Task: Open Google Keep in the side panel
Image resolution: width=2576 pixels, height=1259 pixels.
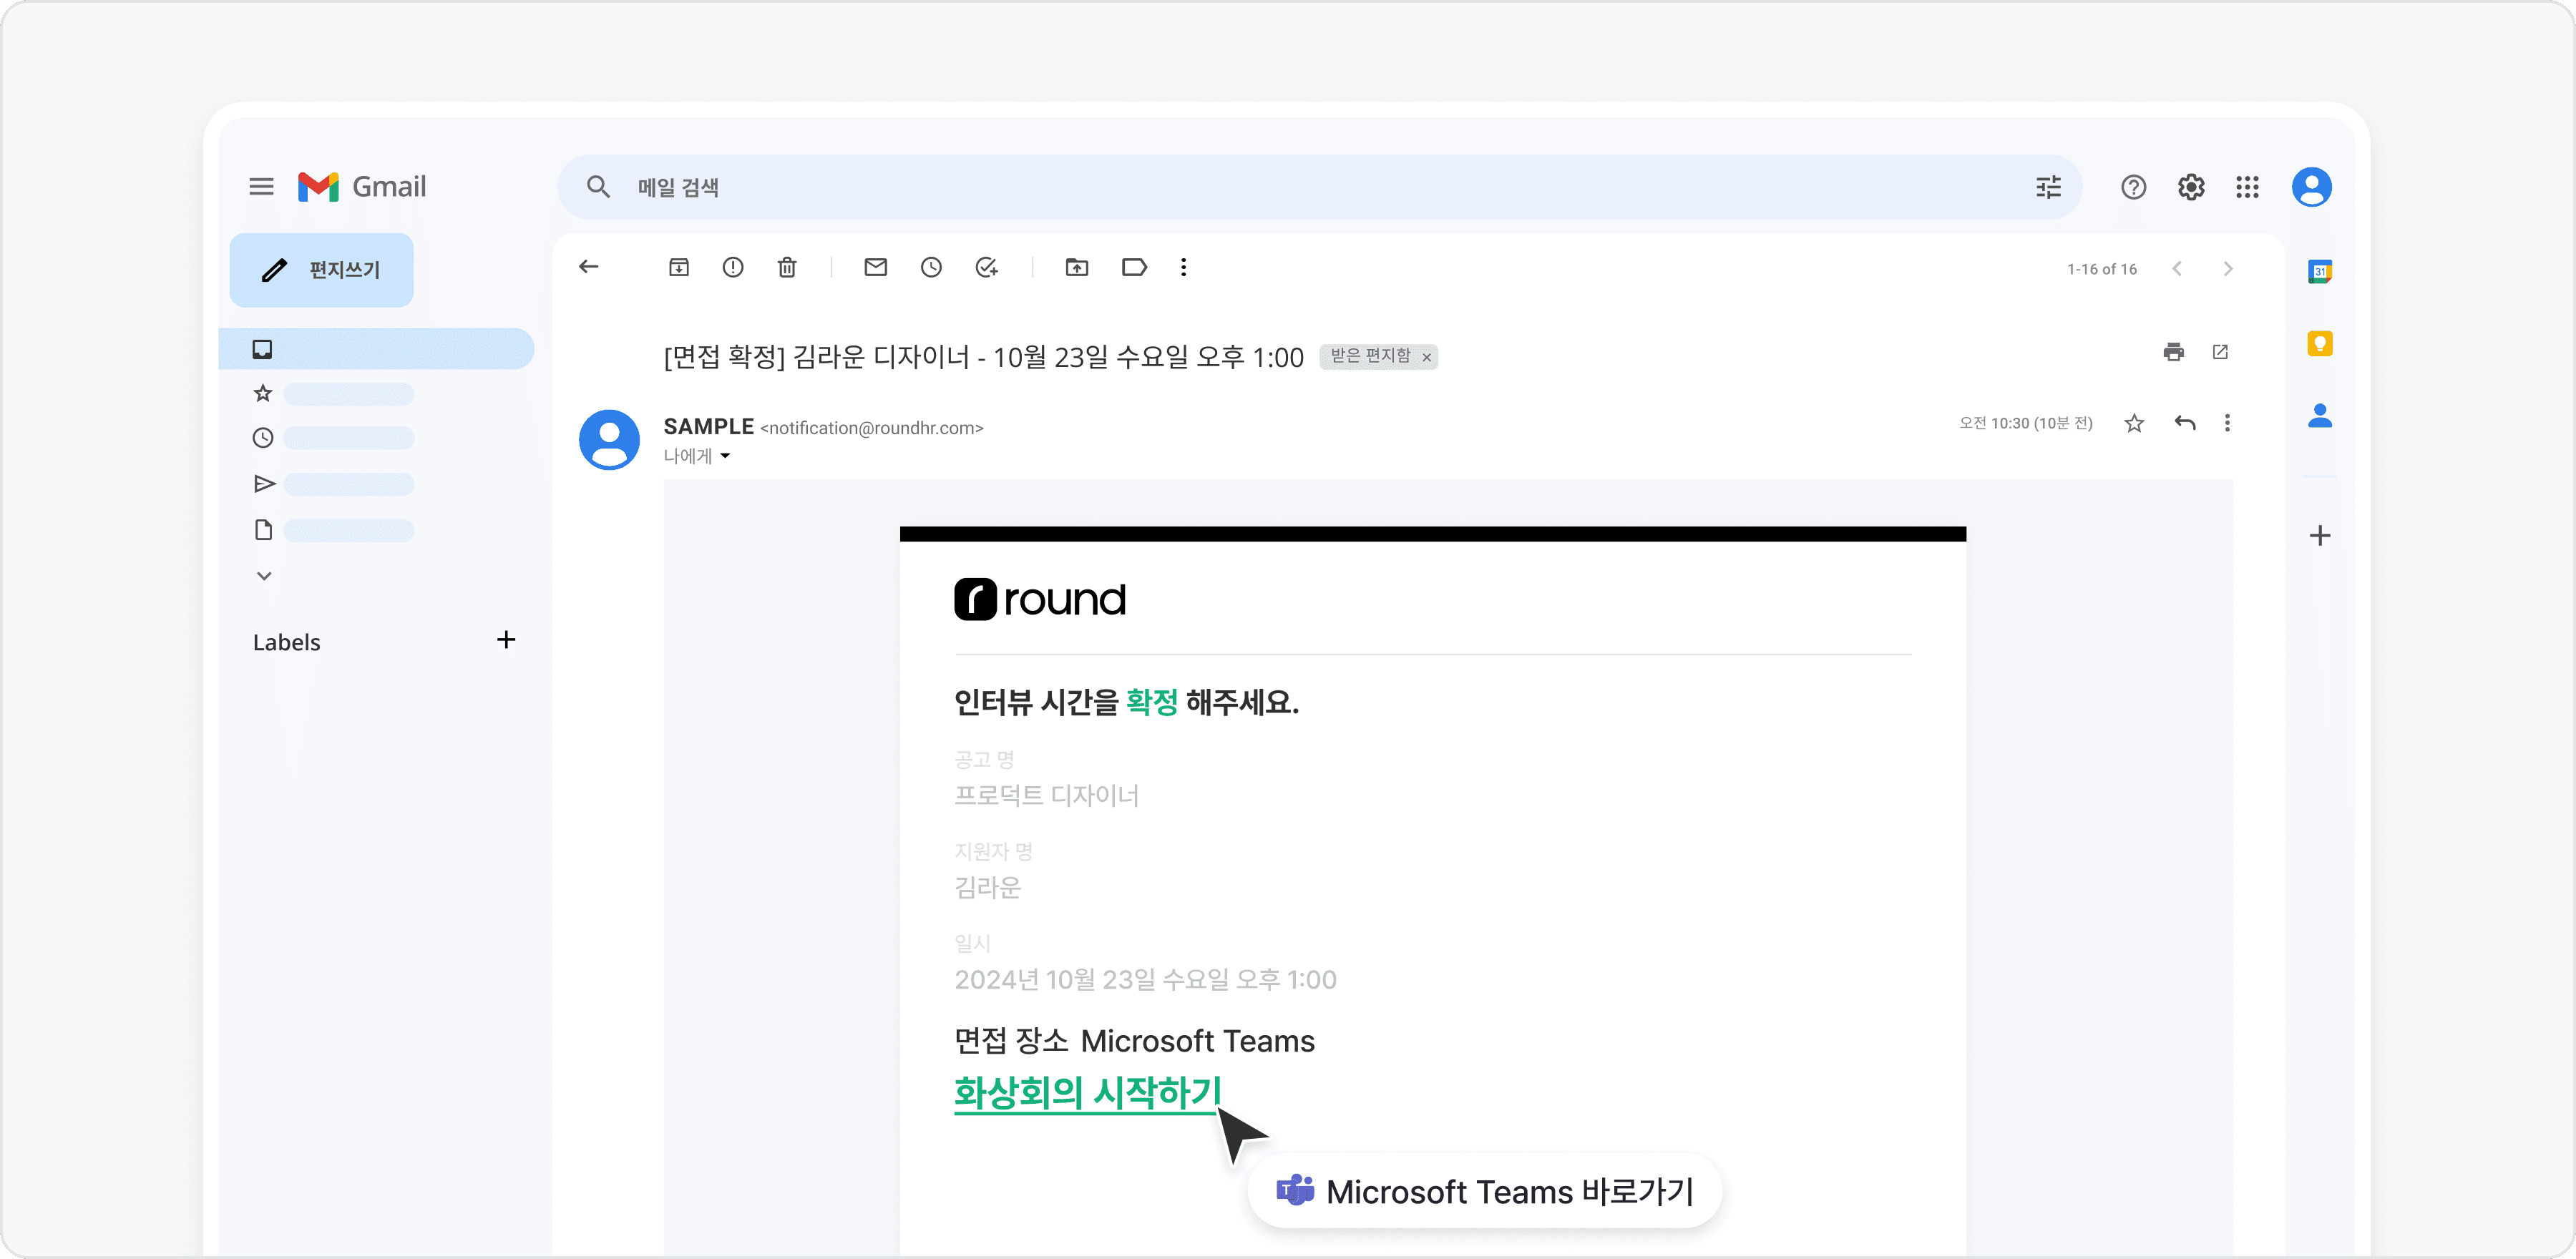Action: click(x=2320, y=344)
